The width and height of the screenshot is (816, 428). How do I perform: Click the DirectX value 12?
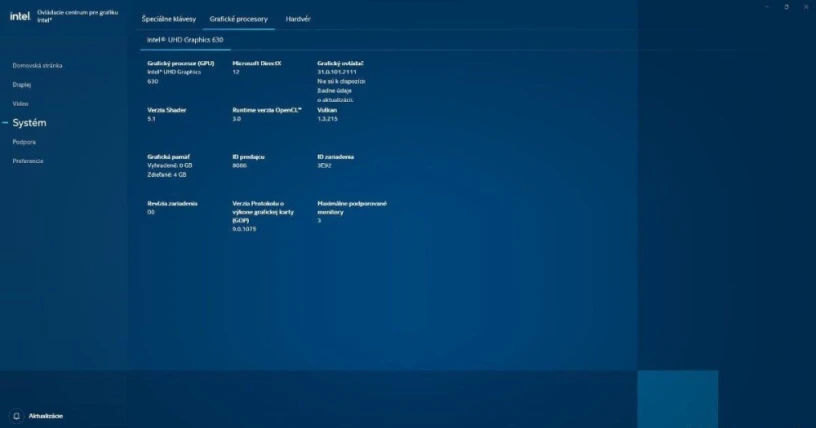(236, 72)
